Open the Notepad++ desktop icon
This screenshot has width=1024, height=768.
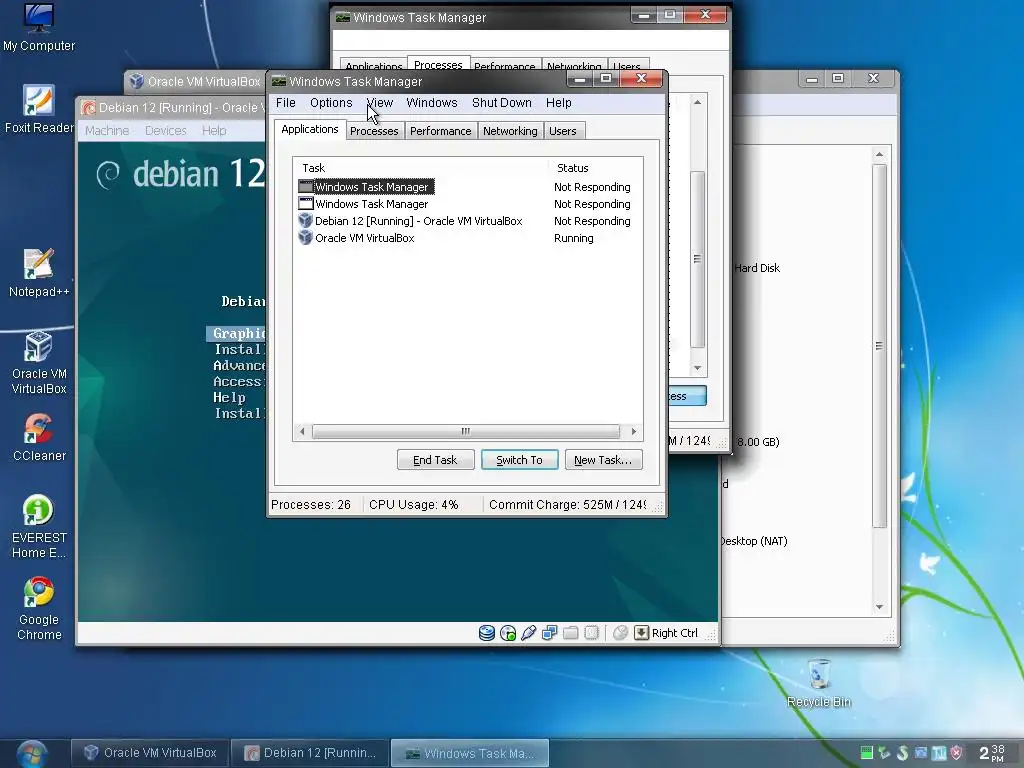click(x=39, y=273)
